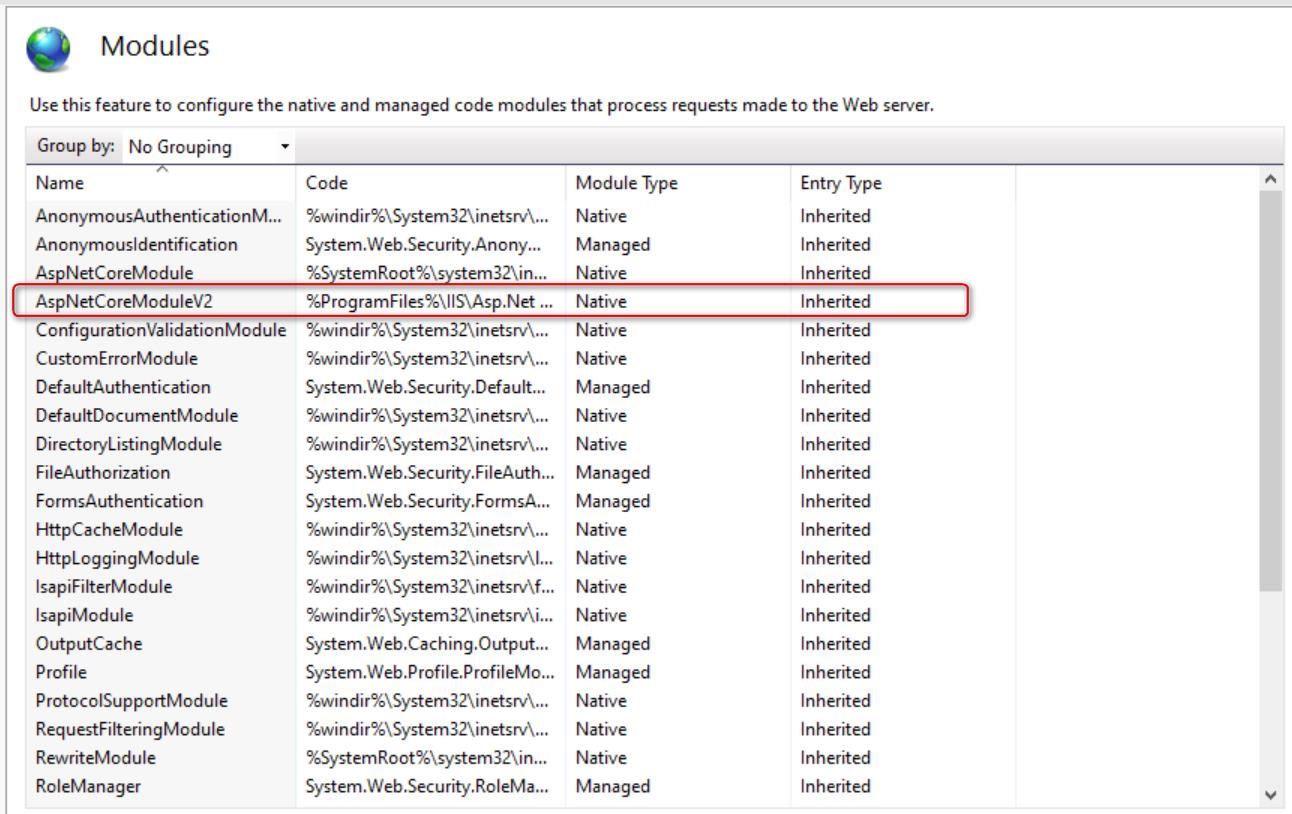The image size is (1292, 814).
Task: Open the Group by dropdown
Action: point(209,148)
